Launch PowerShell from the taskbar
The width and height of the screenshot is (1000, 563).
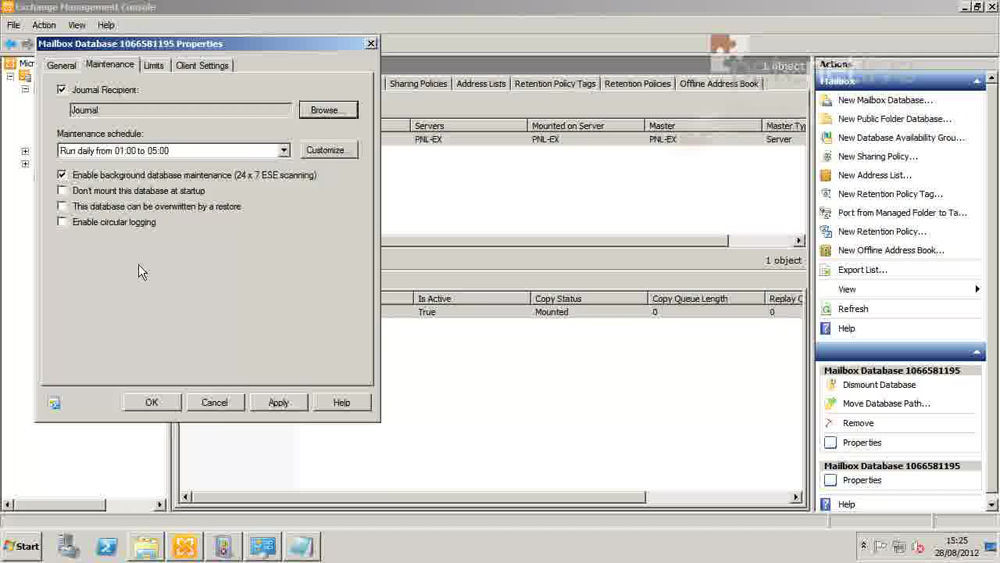(x=107, y=546)
